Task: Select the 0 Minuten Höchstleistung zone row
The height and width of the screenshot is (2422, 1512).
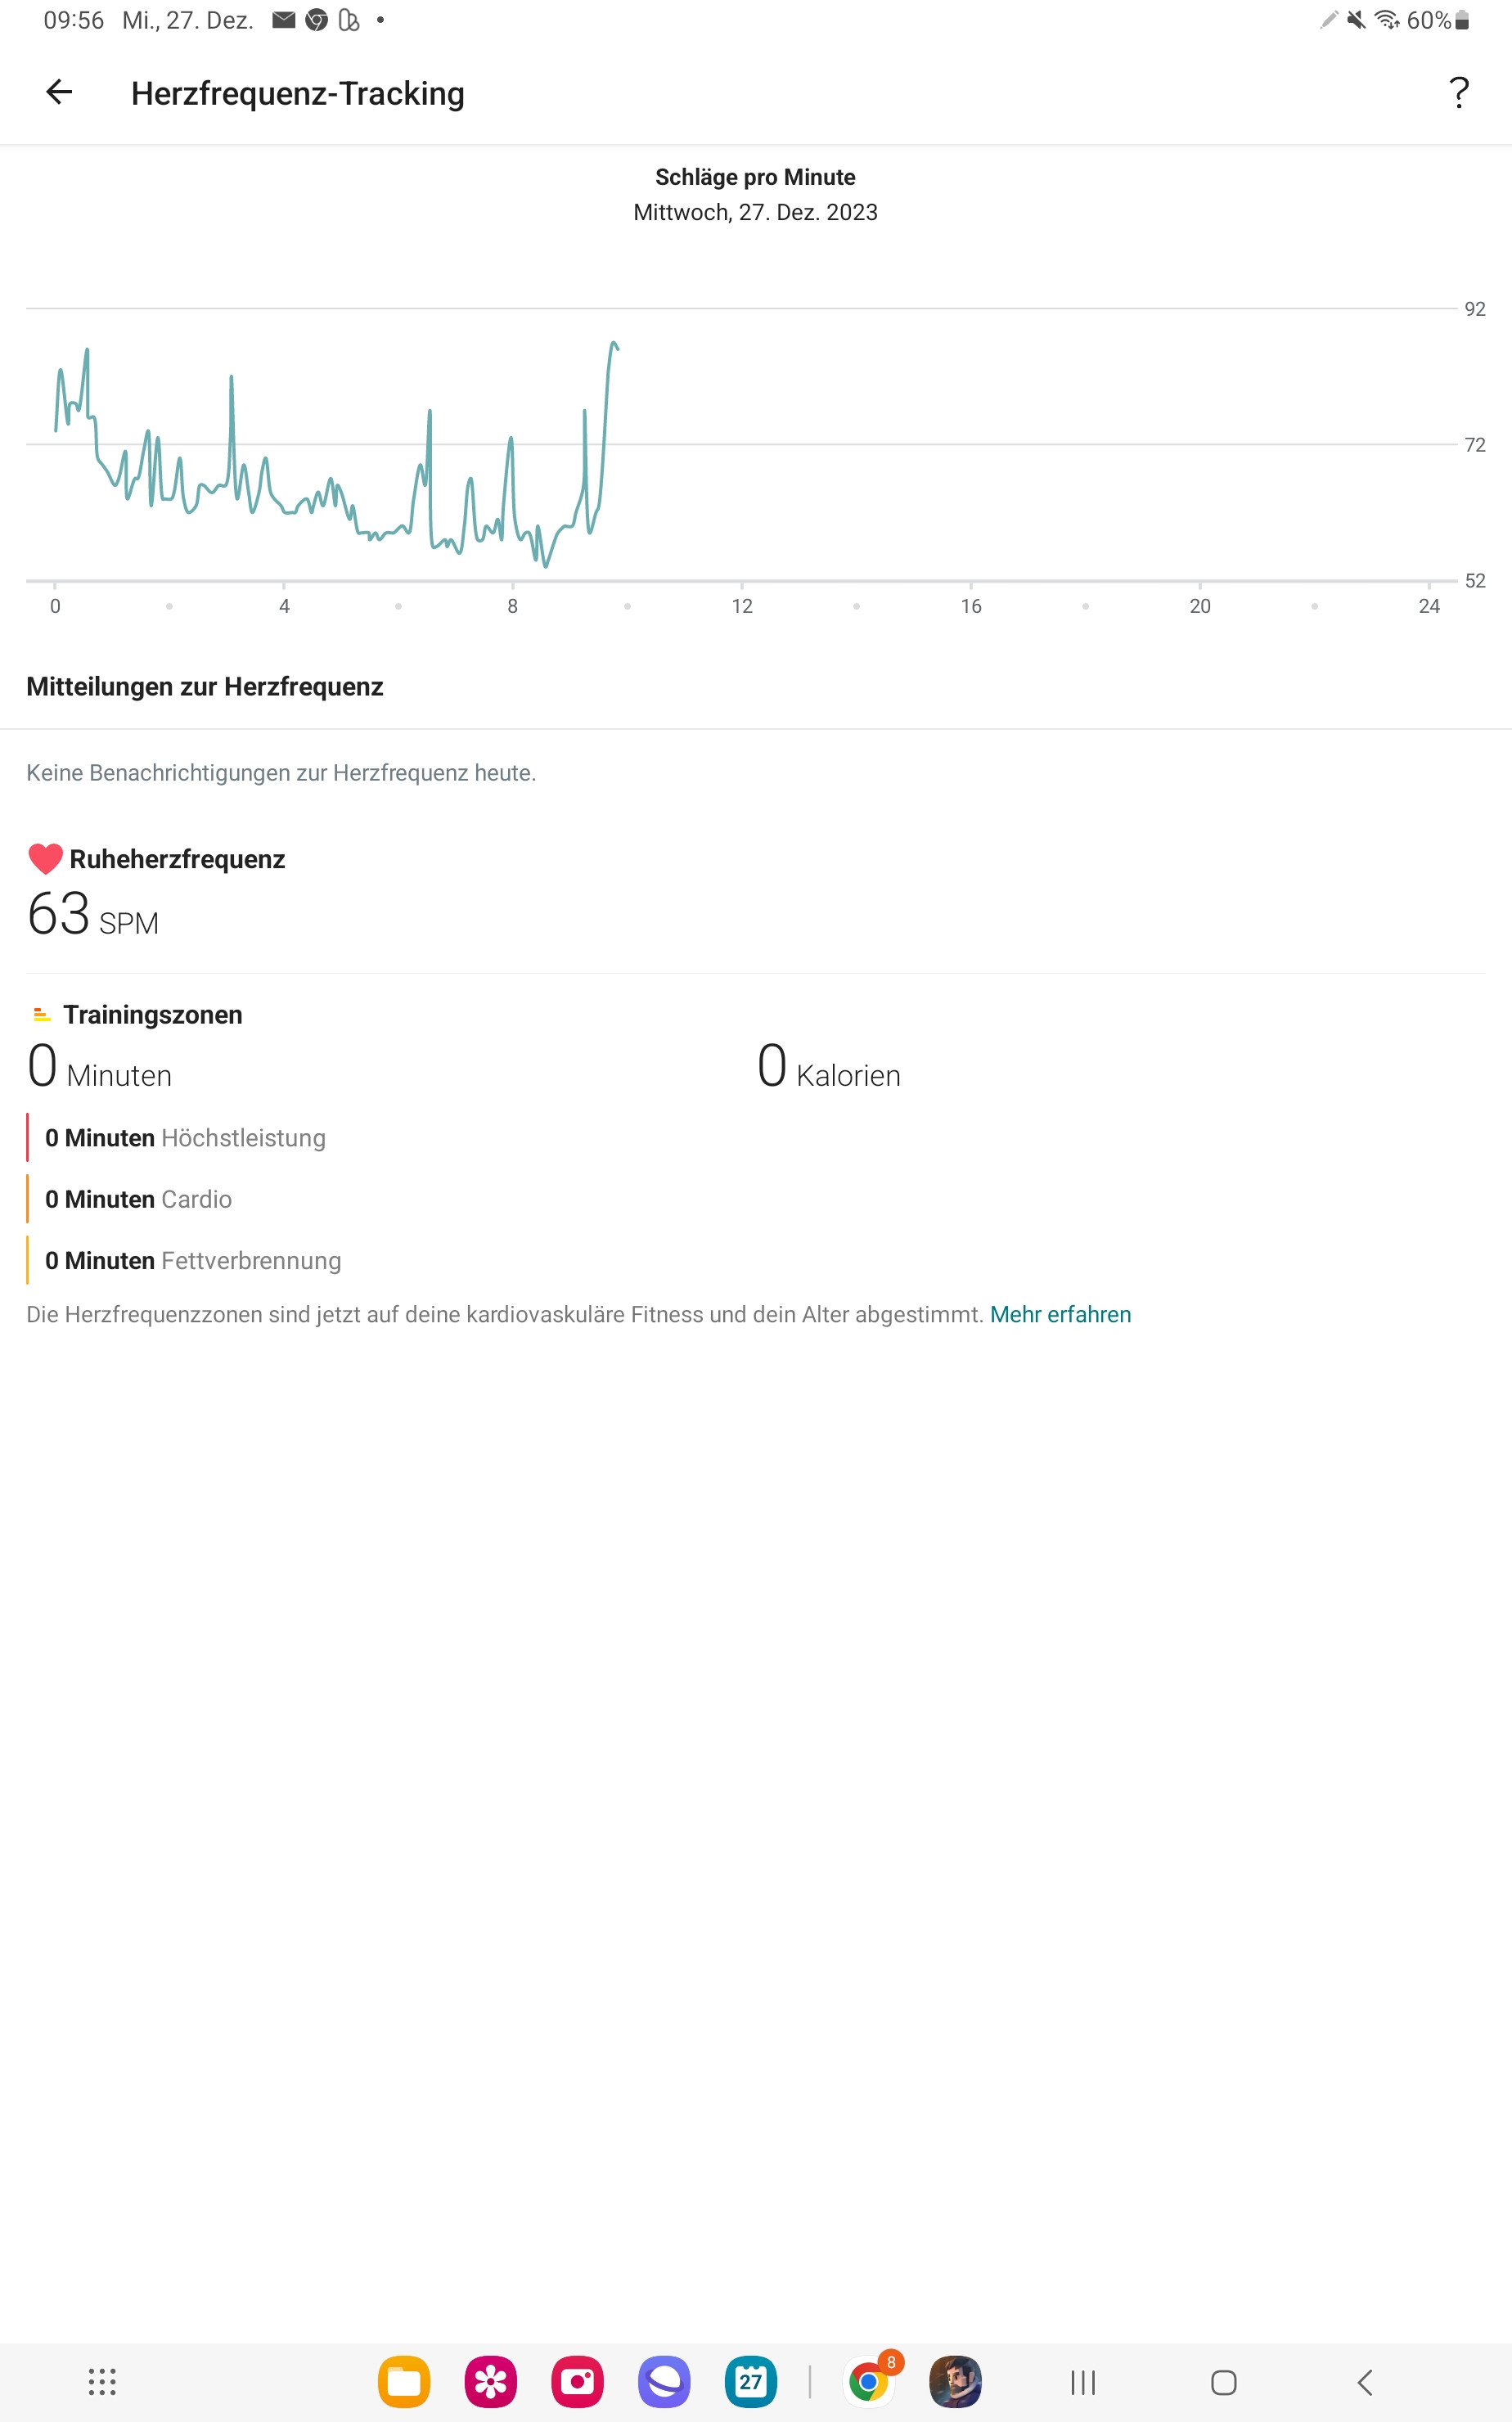Action: point(185,1138)
